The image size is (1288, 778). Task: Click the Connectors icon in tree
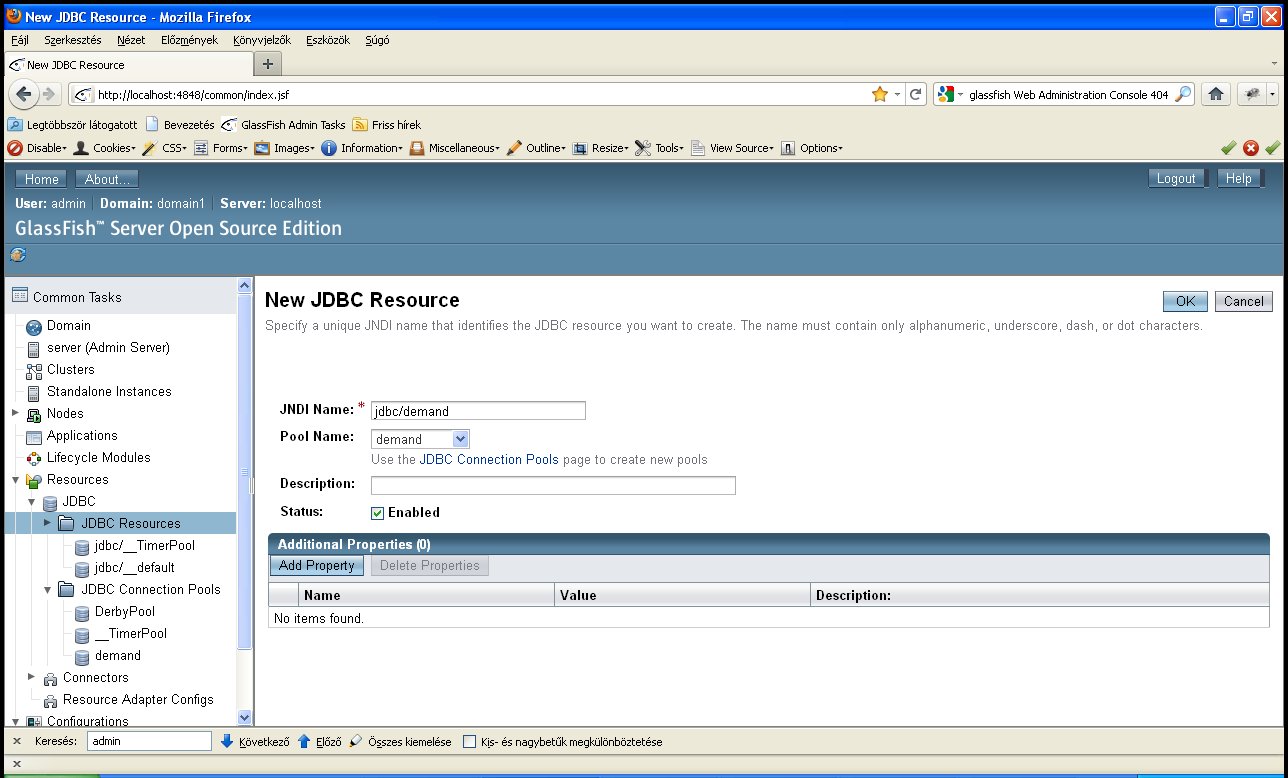[x=50, y=678]
